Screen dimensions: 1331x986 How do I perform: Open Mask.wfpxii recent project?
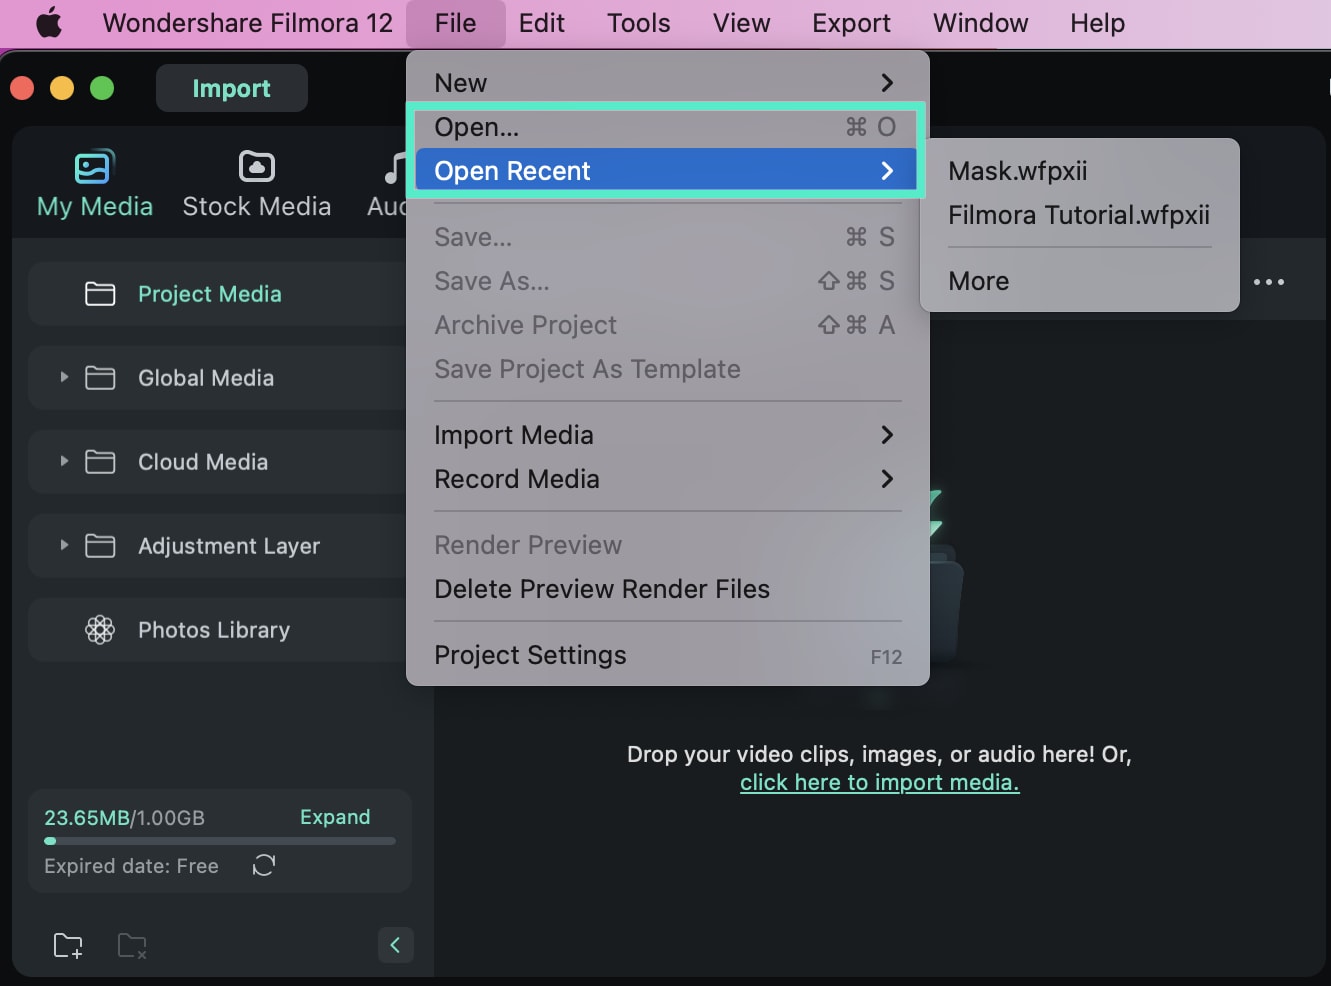tap(1018, 171)
